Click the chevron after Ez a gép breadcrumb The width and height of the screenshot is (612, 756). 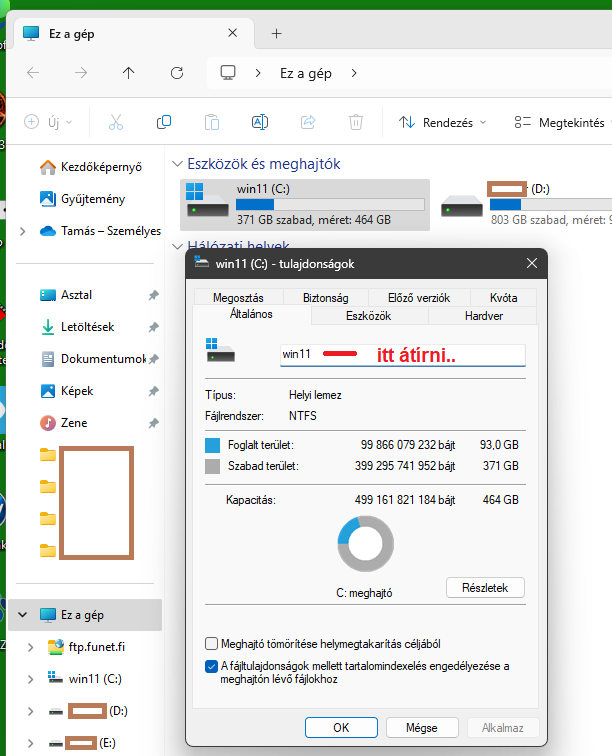pyautogui.click(x=354, y=73)
